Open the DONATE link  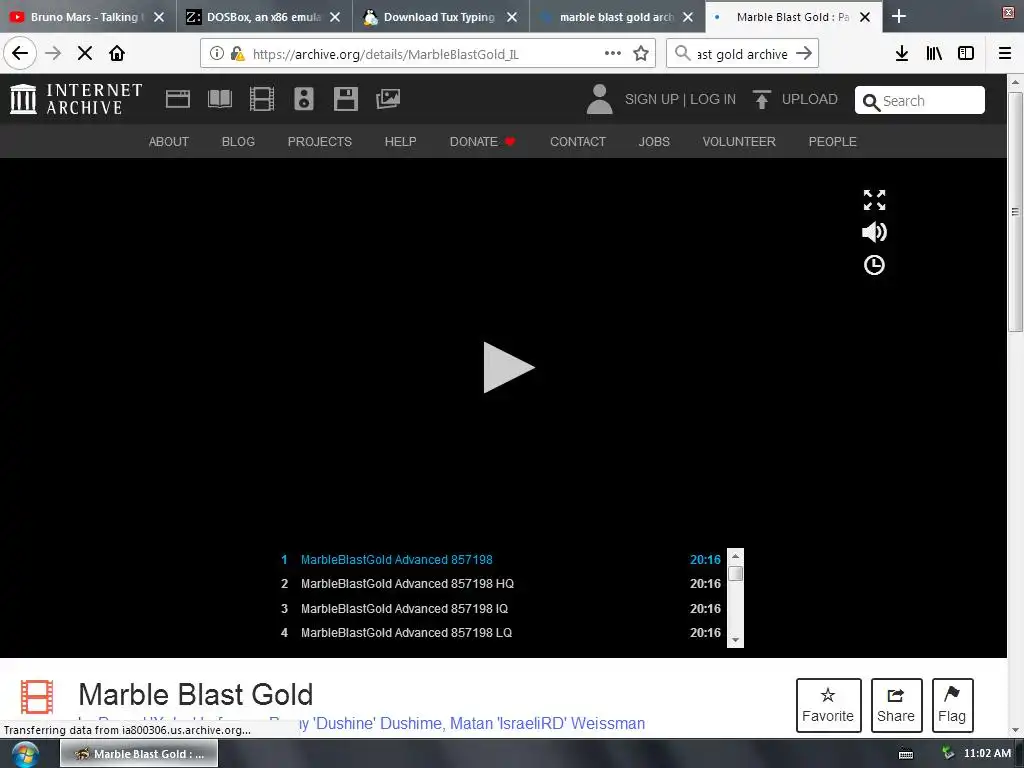coord(482,142)
